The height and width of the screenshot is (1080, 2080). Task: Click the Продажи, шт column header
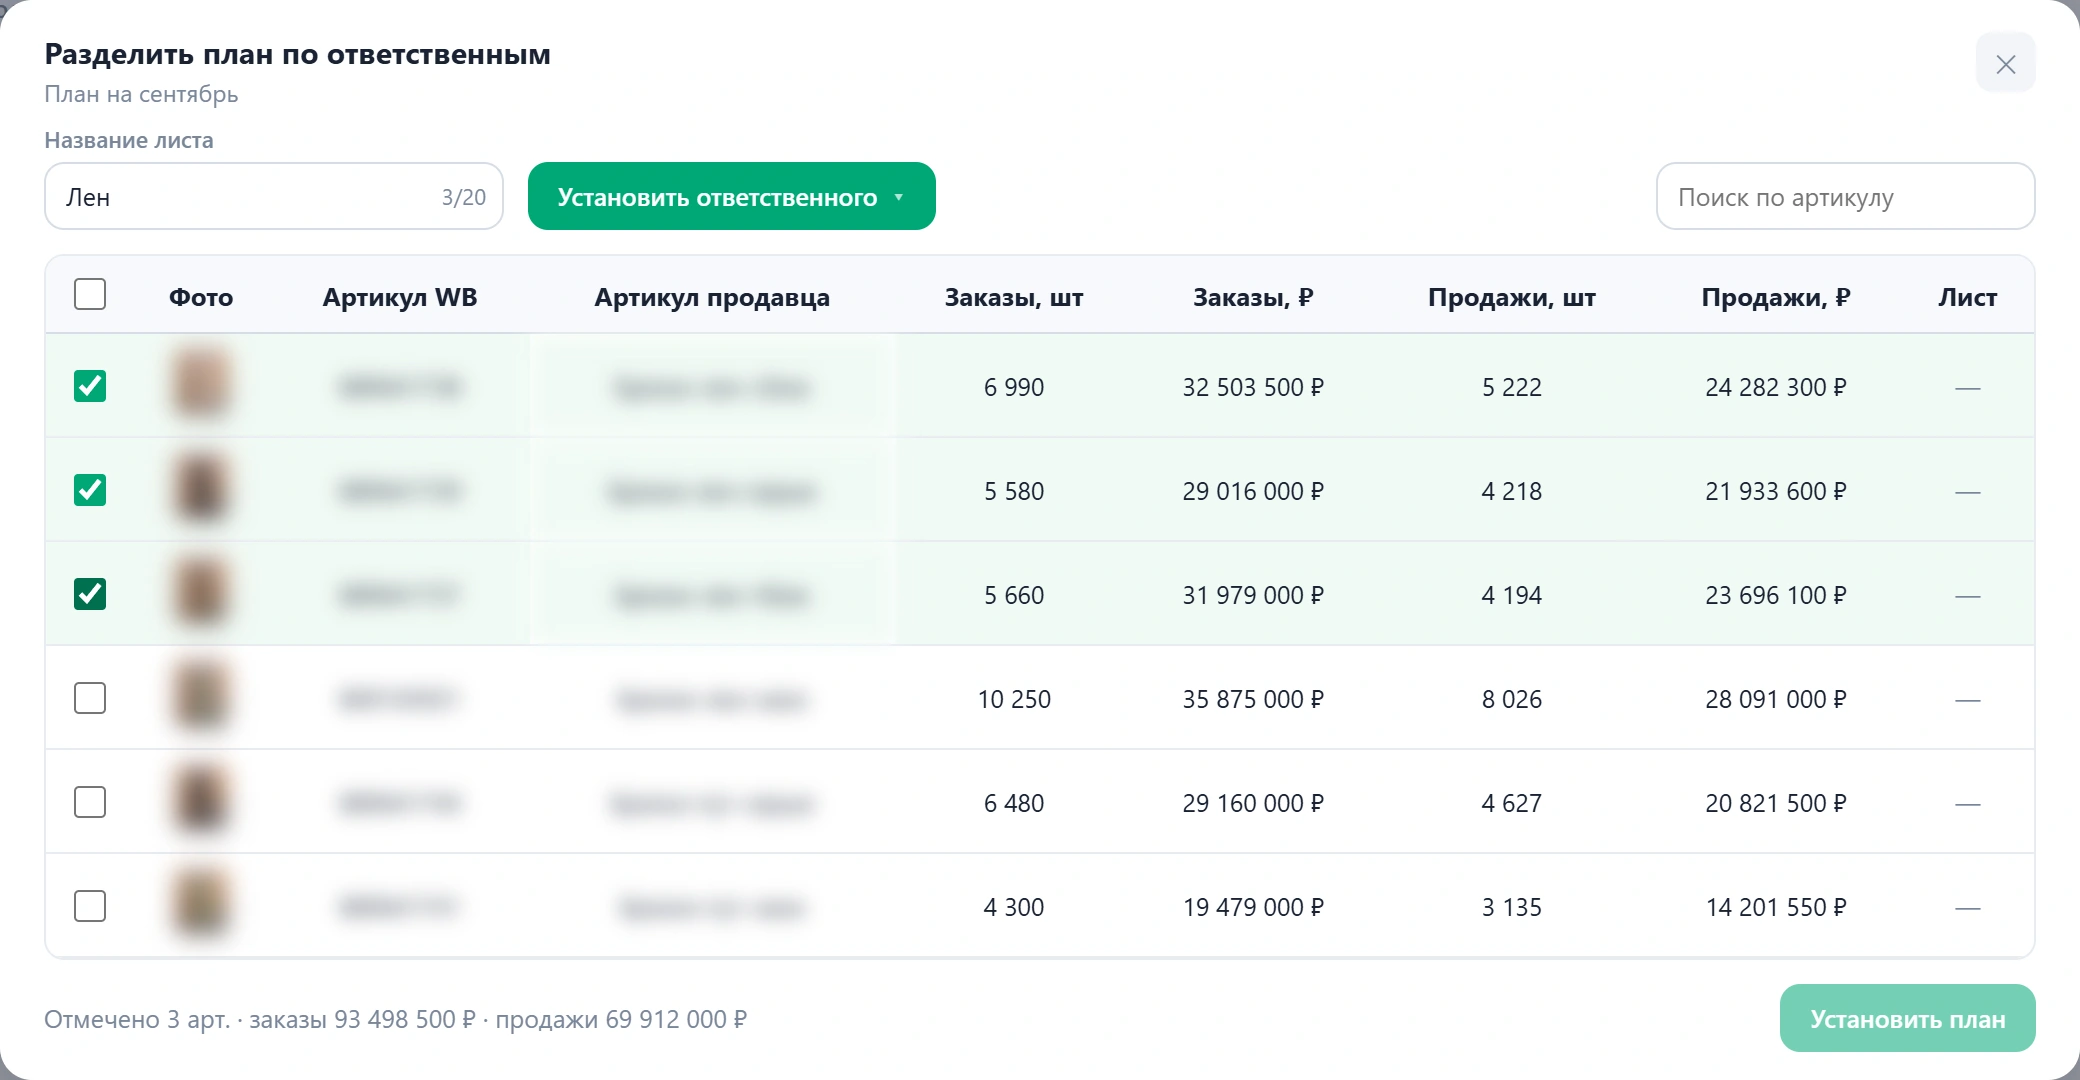[1512, 297]
